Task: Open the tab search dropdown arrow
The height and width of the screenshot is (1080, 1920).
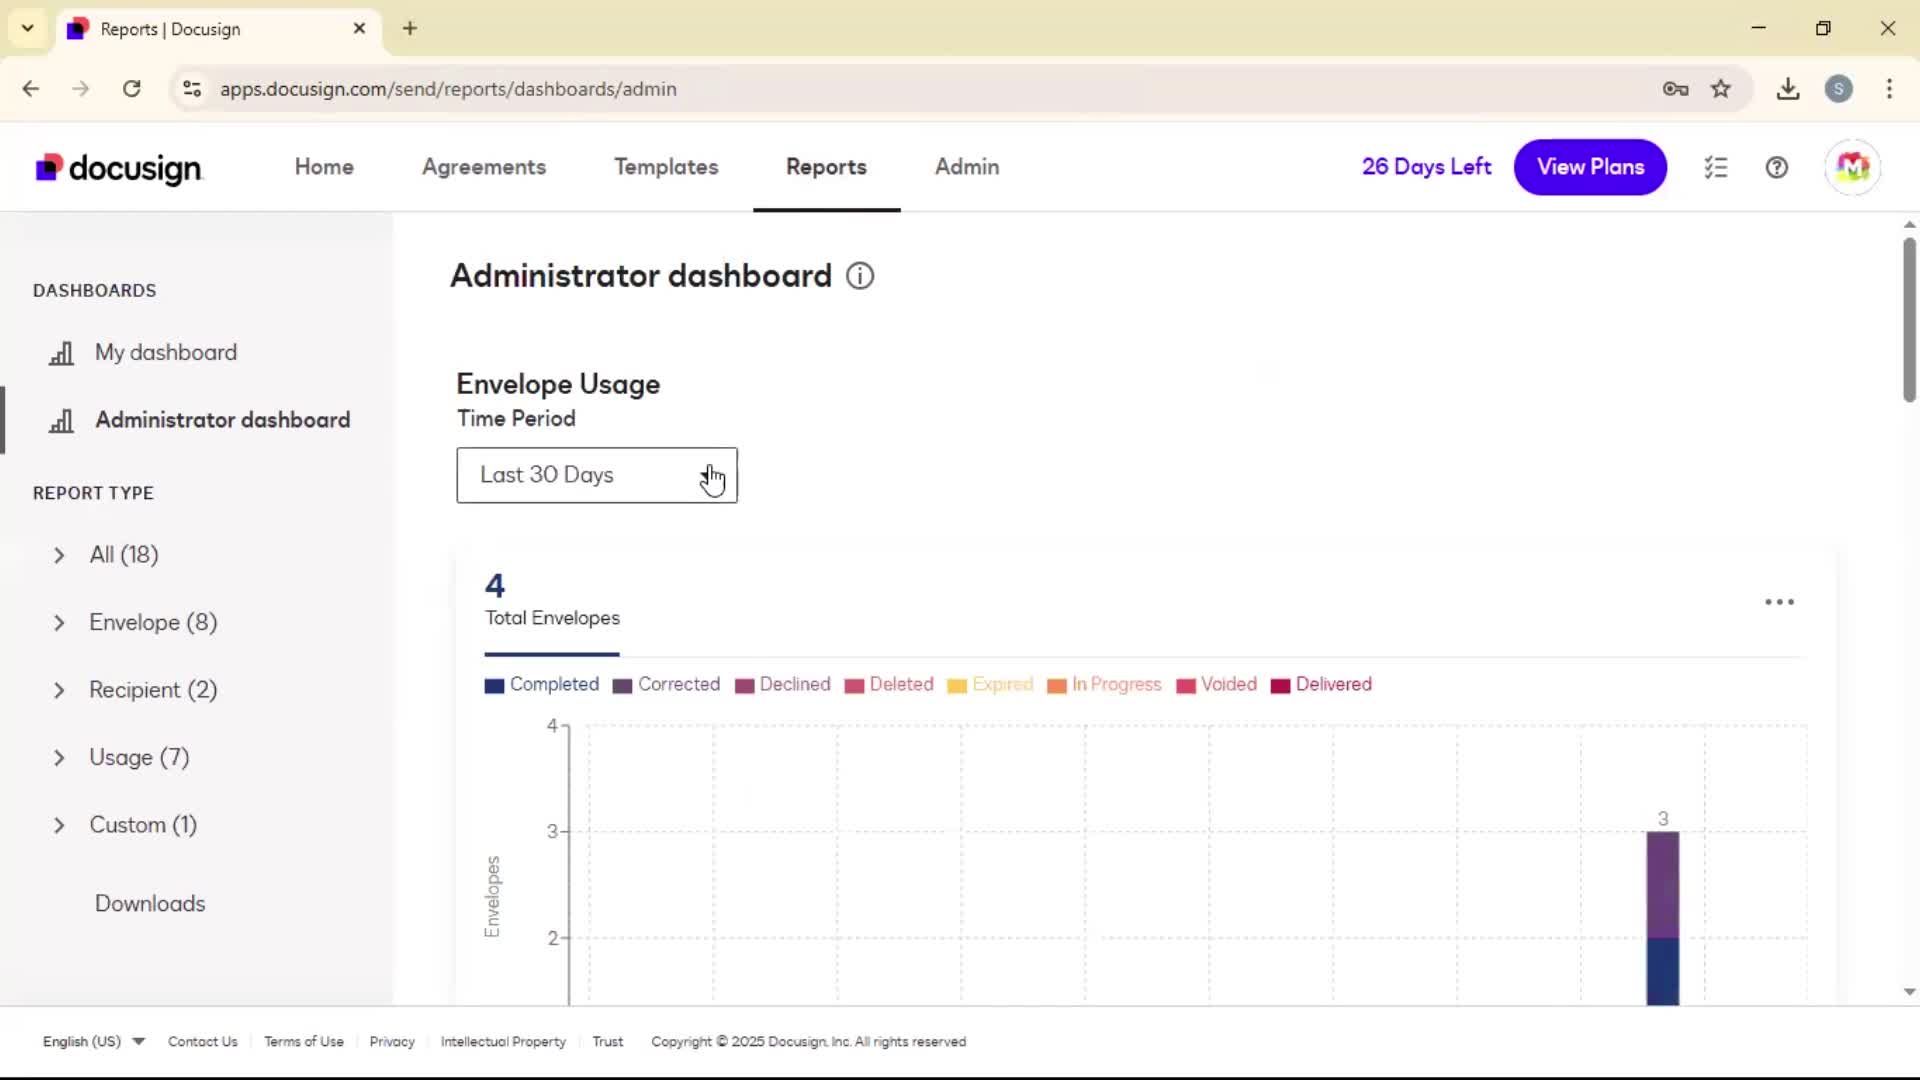Action: tap(28, 28)
